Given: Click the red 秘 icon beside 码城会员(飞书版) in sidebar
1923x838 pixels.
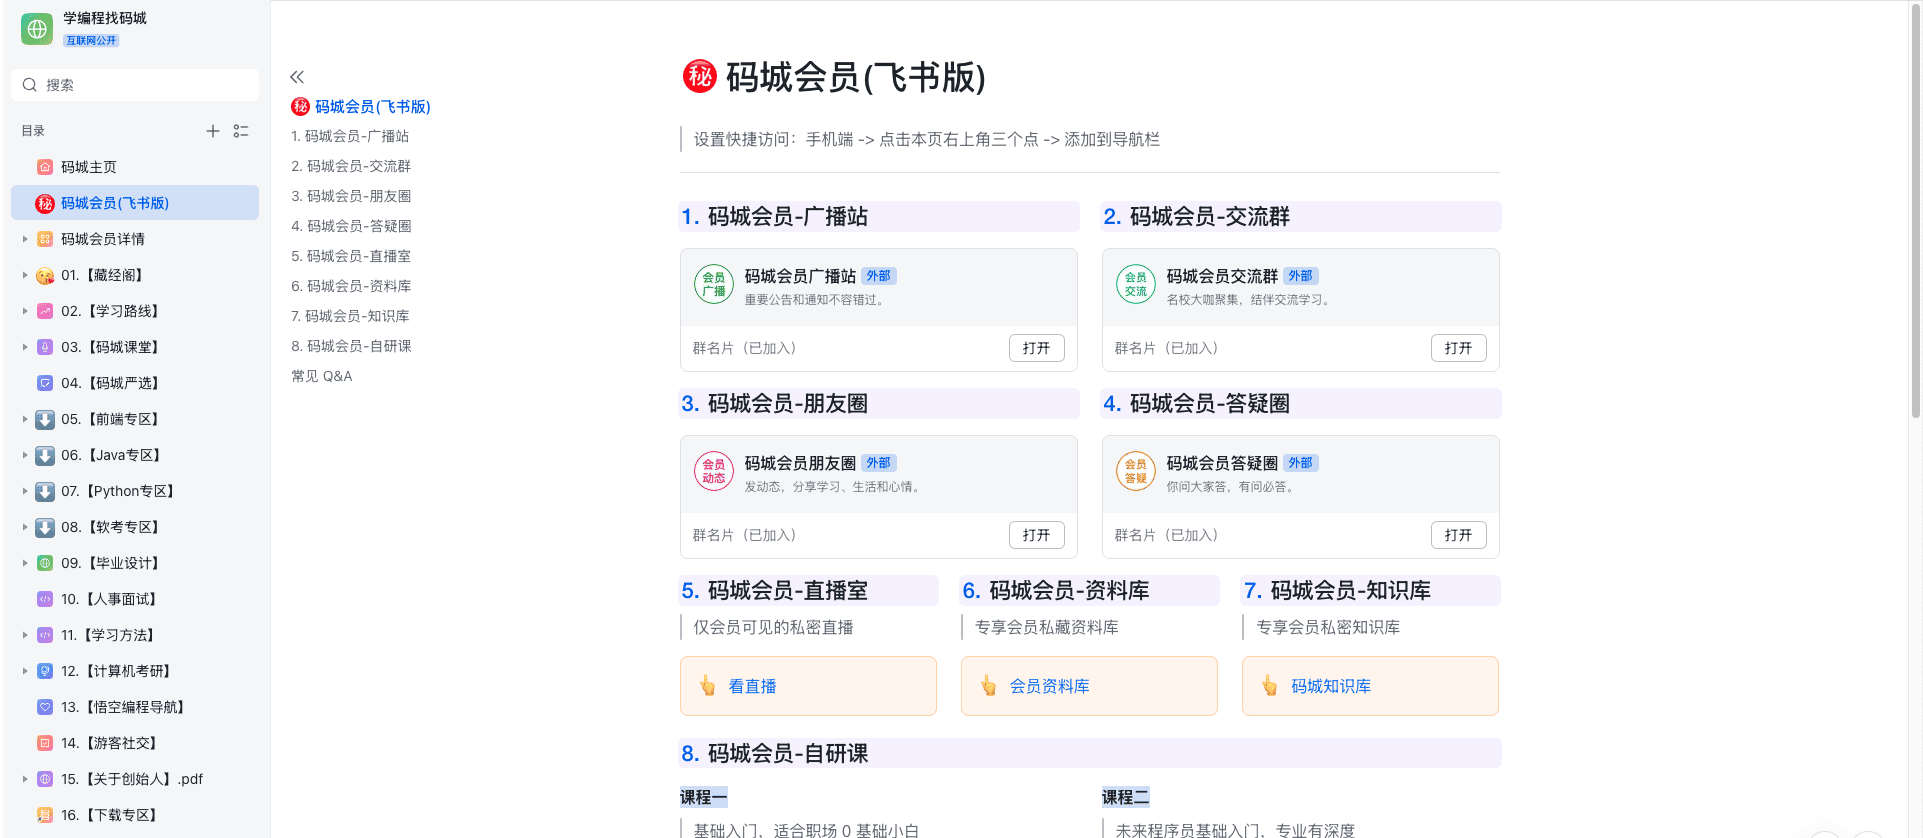Looking at the screenshot, I should 45,203.
